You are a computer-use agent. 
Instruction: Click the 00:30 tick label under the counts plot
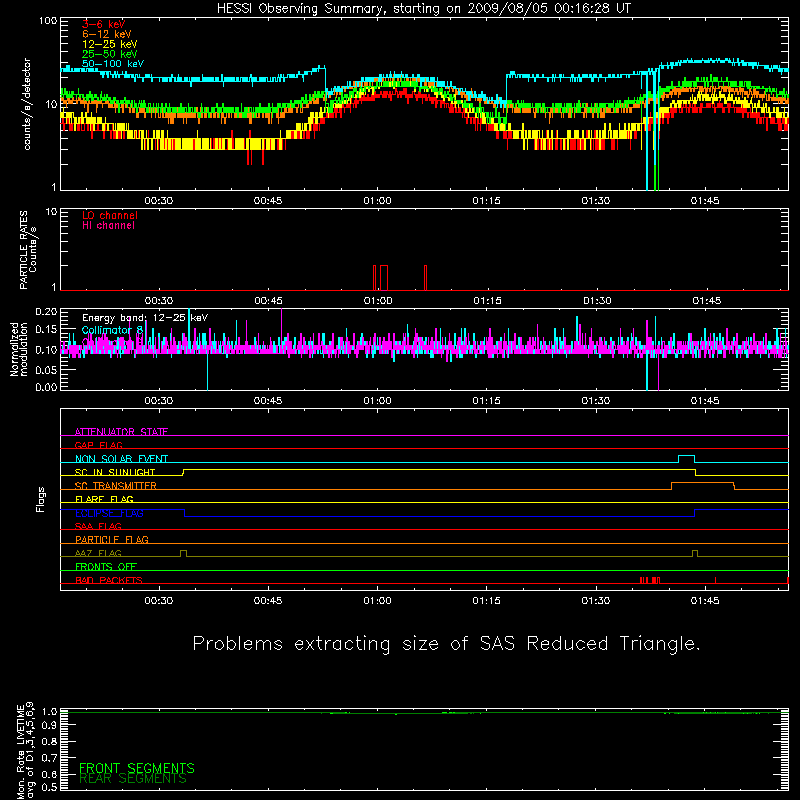159,201
